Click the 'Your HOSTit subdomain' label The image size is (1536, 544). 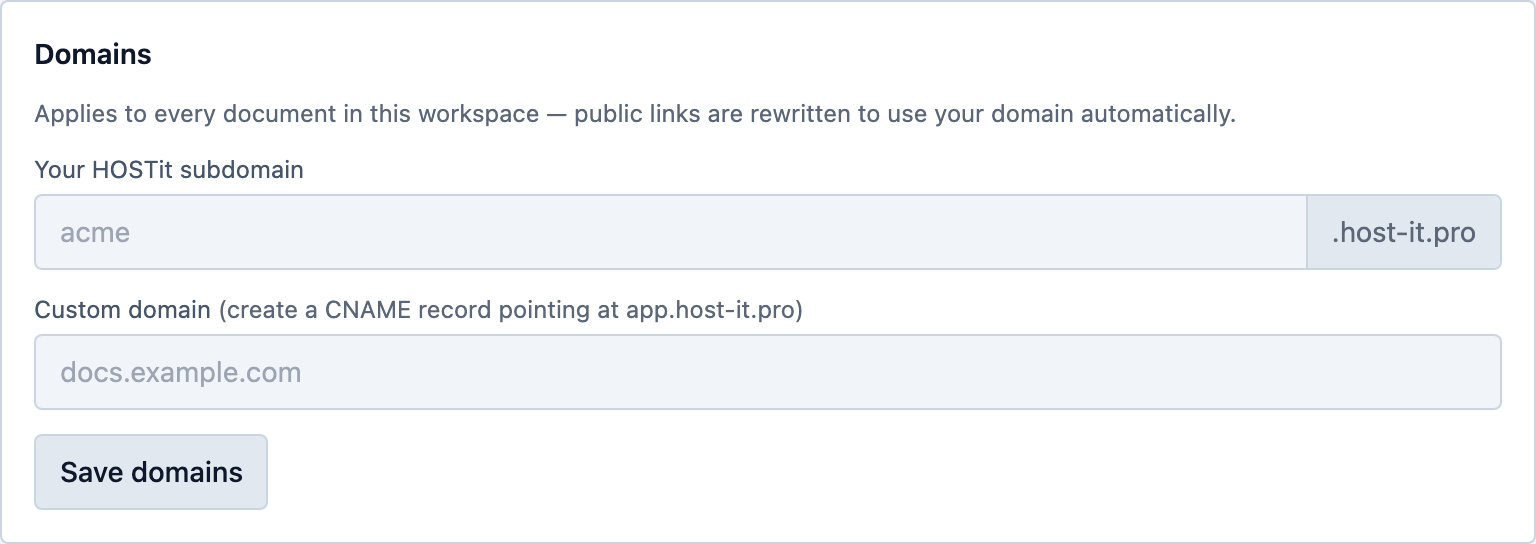(169, 170)
